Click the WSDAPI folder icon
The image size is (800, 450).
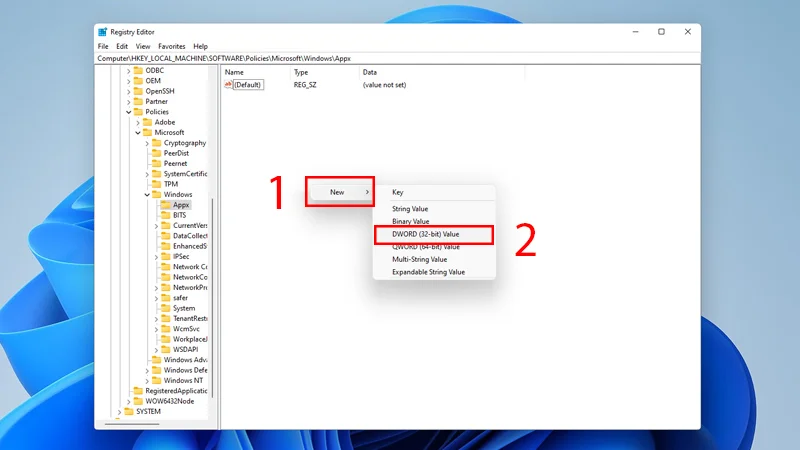coord(166,349)
